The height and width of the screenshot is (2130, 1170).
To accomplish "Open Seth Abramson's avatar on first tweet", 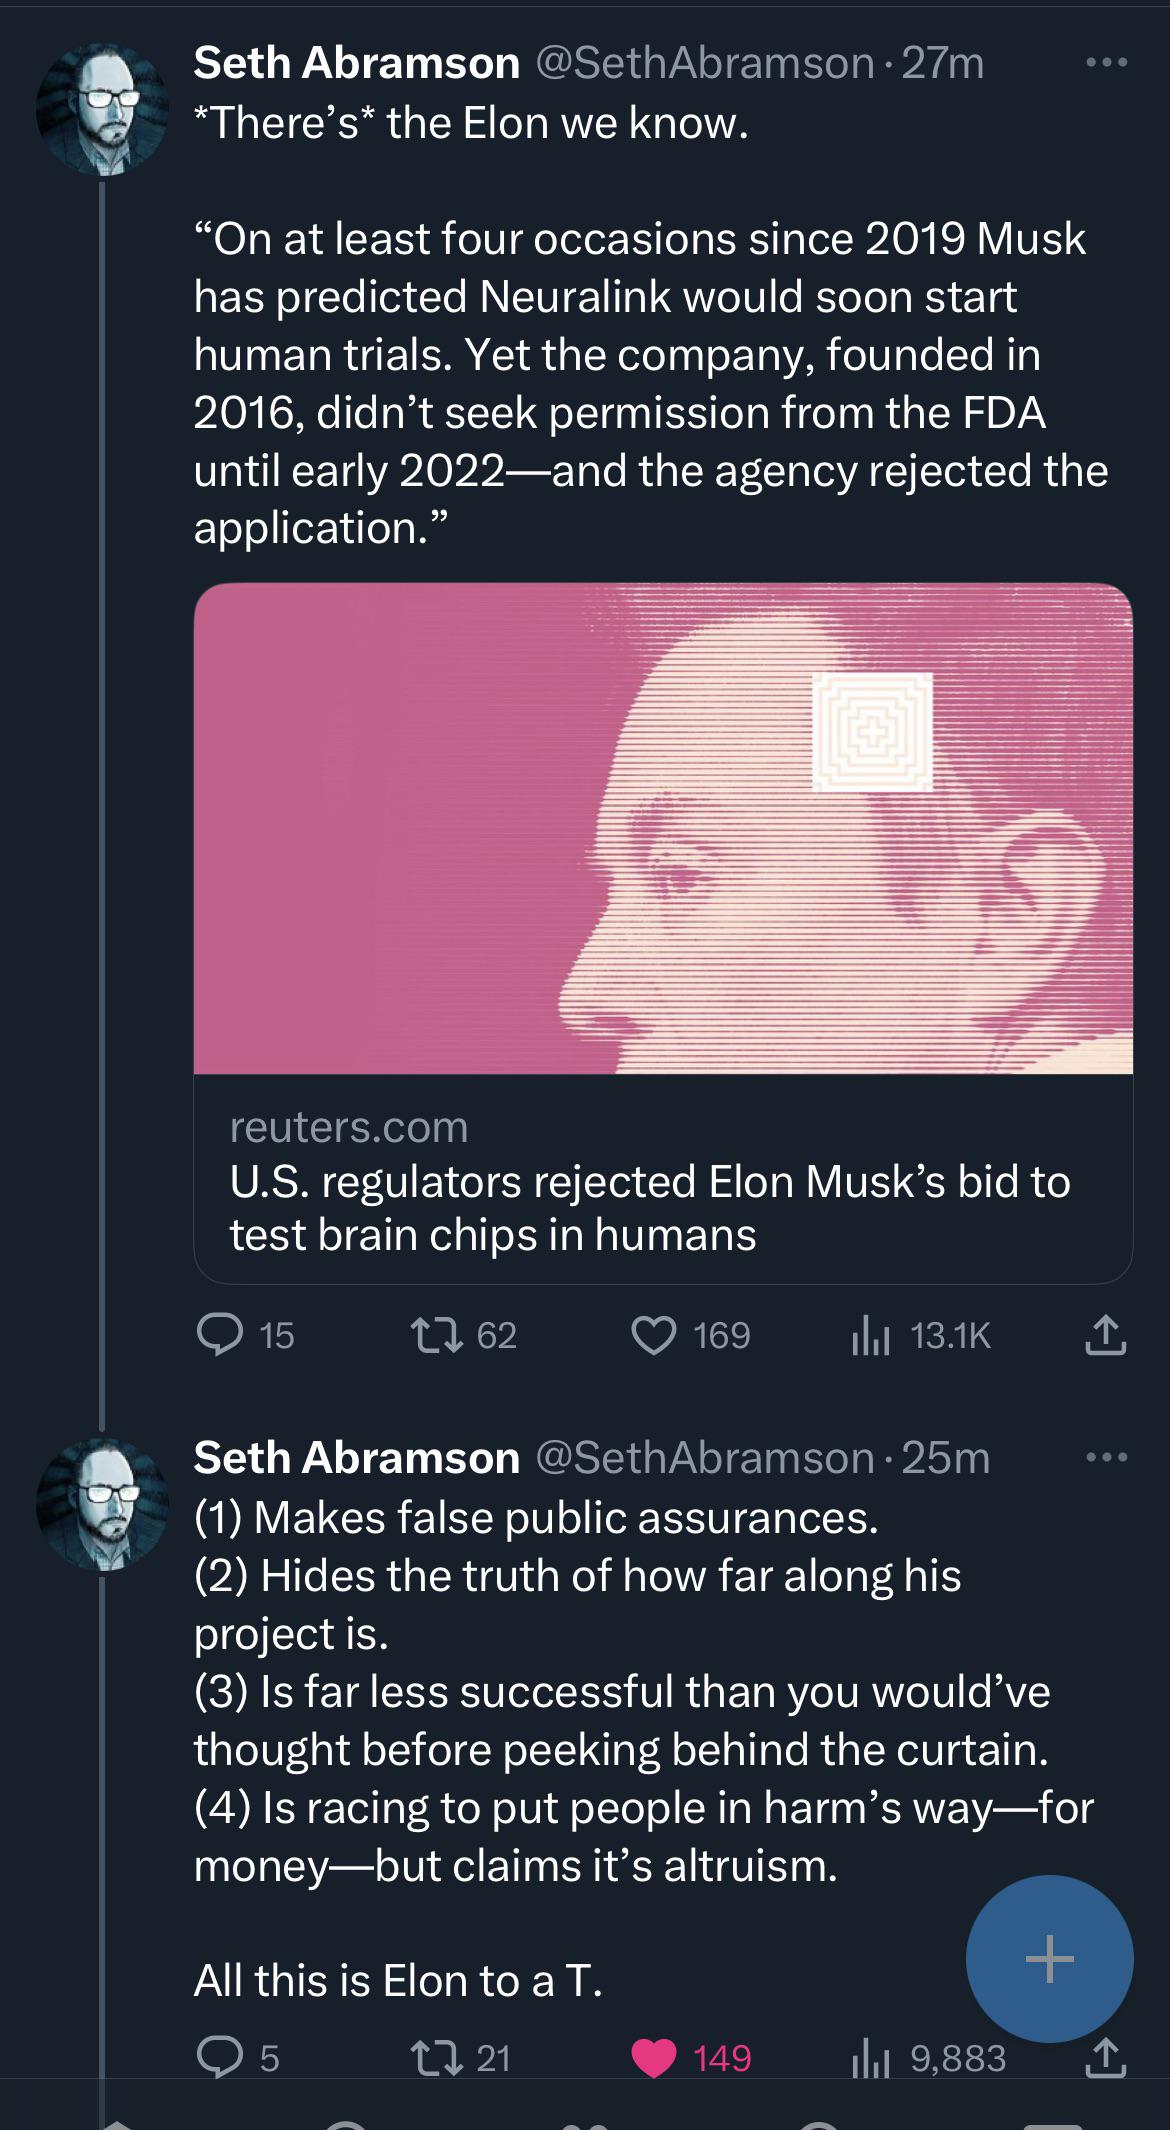I will [x=102, y=109].
